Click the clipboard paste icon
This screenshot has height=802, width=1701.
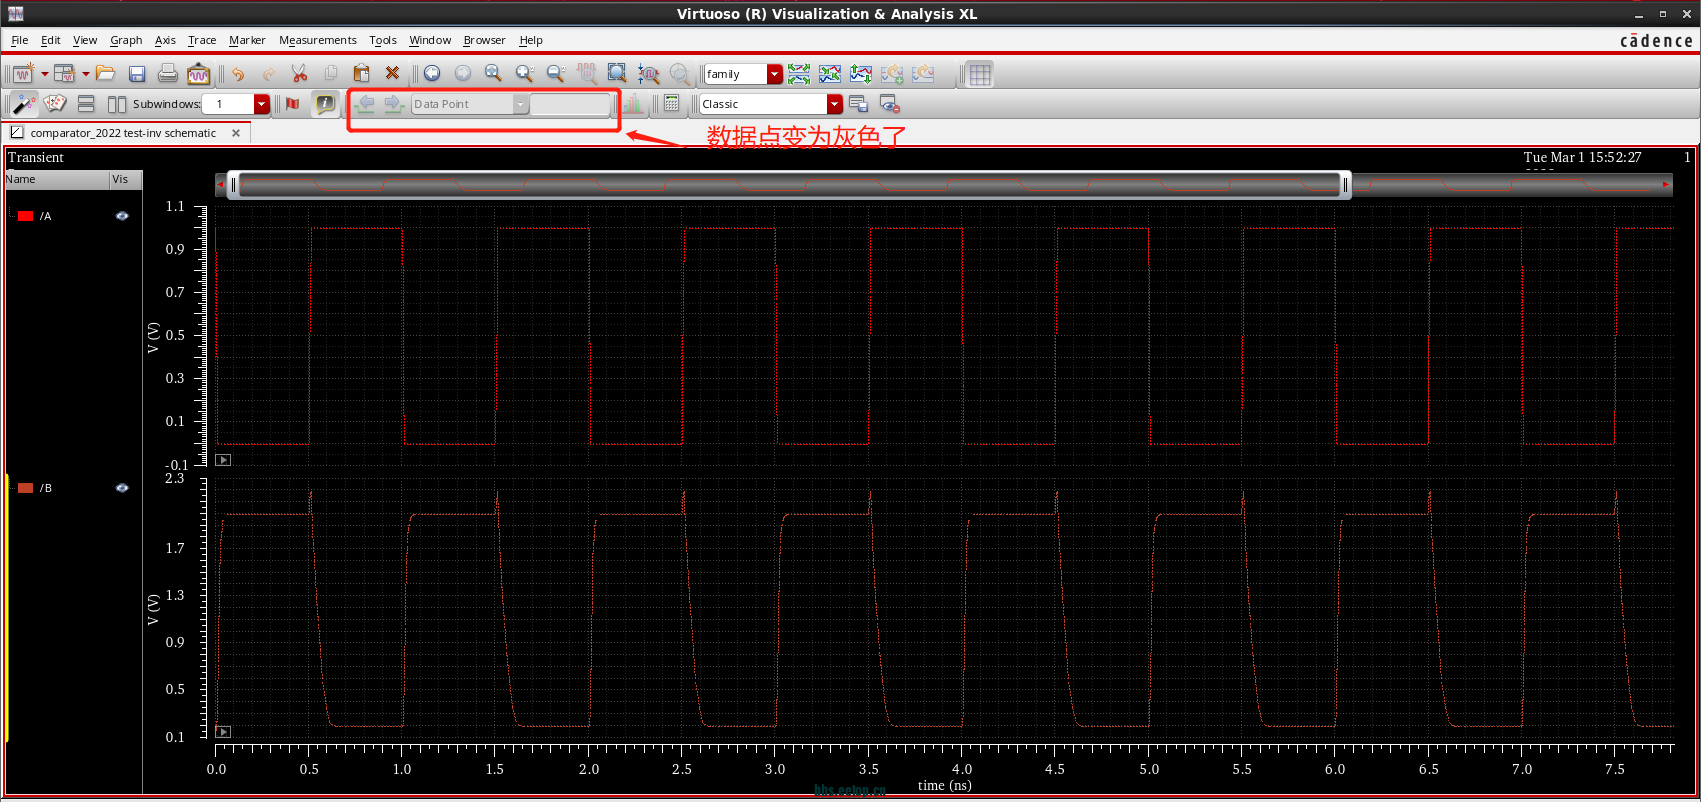pyautogui.click(x=362, y=74)
